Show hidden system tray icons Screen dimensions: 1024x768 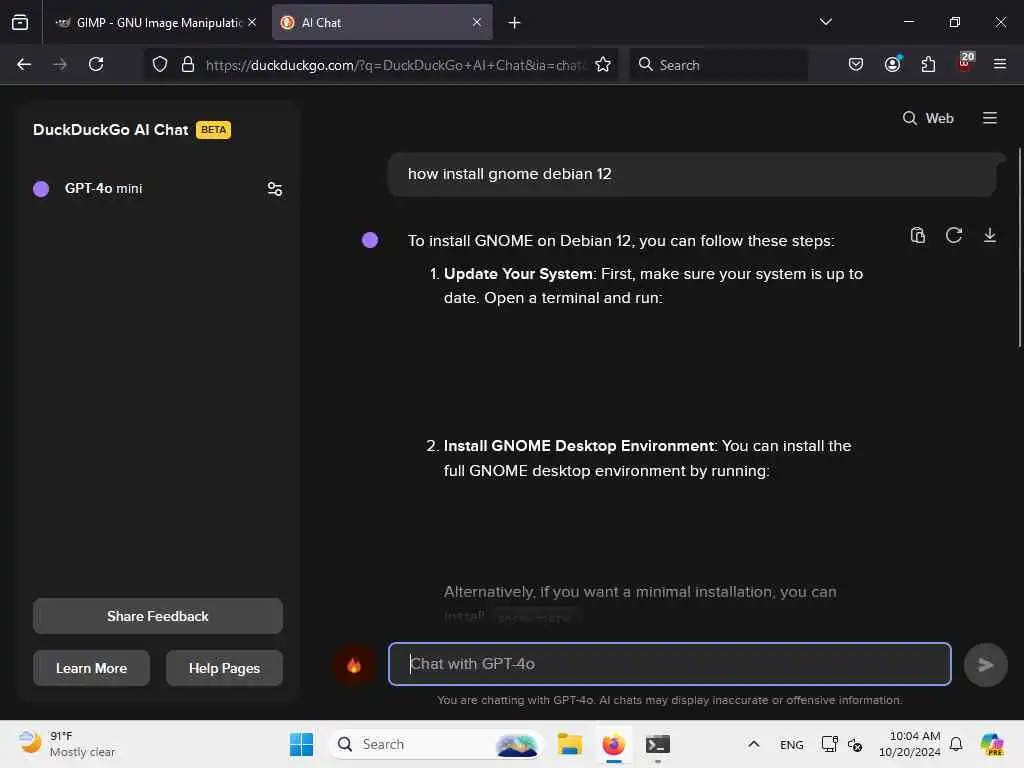click(x=754, y=744)
